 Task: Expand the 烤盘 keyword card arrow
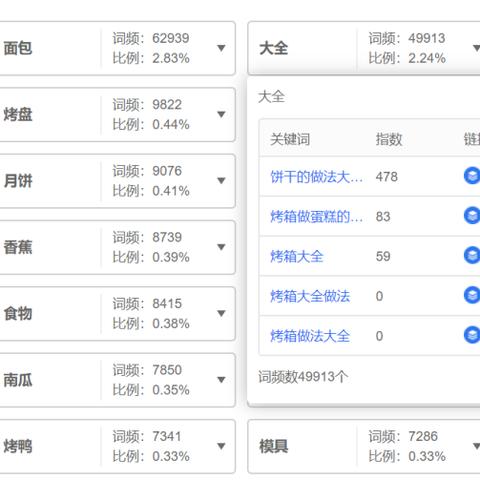coord(221,114)
